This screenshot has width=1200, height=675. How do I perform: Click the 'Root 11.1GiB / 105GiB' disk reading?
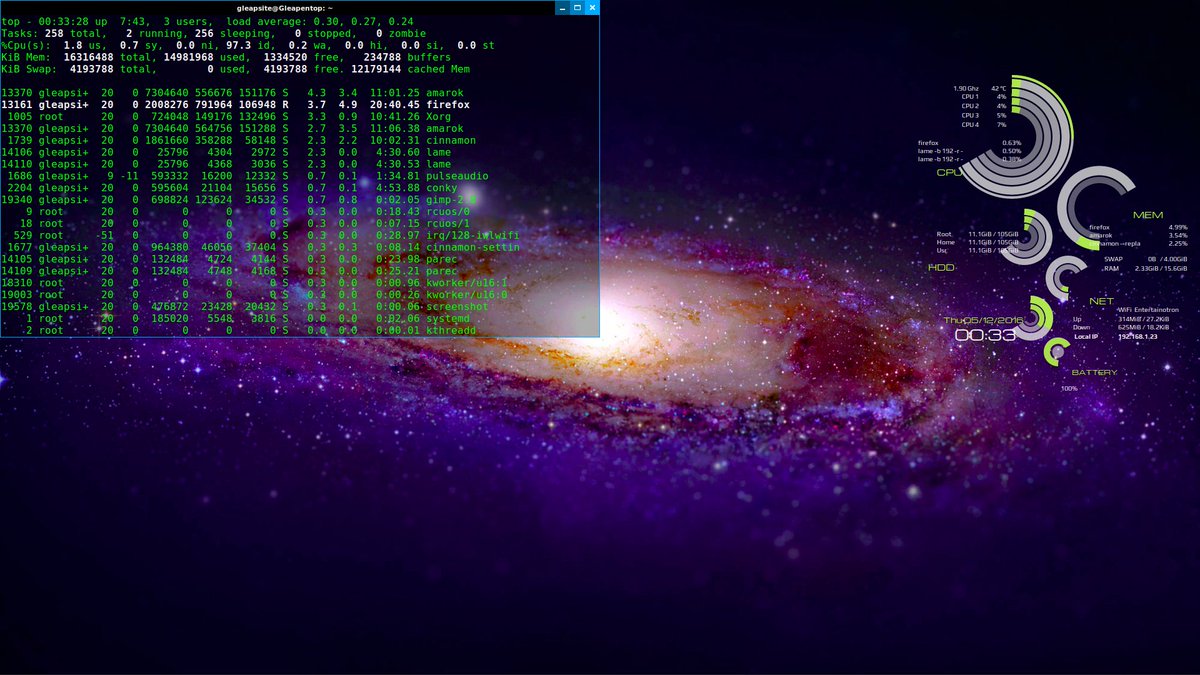point(977,235)
